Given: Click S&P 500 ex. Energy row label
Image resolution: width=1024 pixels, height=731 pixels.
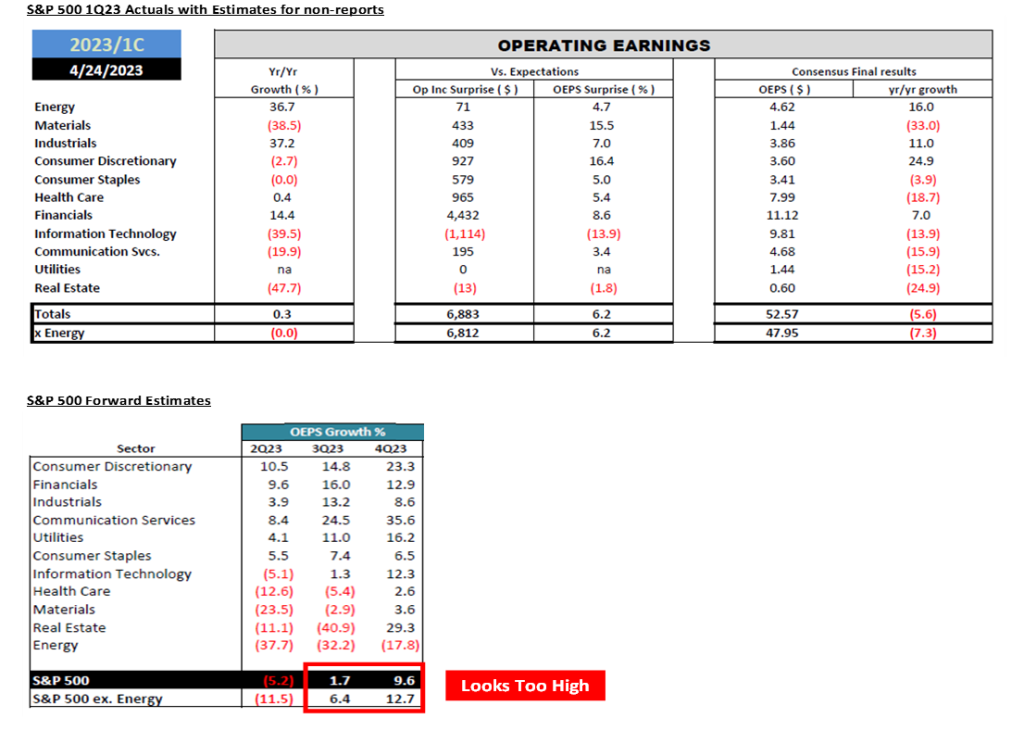Looking at the screenshot, I should coord(97,699).
